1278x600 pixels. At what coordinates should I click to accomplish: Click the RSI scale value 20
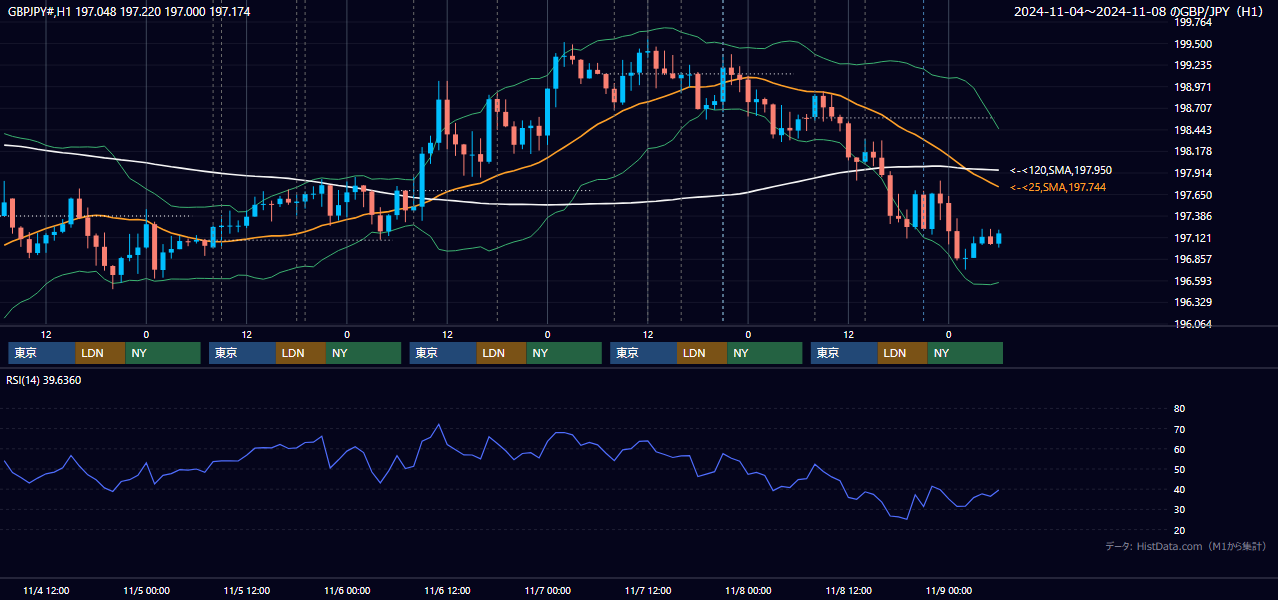tap(1179, 530)
